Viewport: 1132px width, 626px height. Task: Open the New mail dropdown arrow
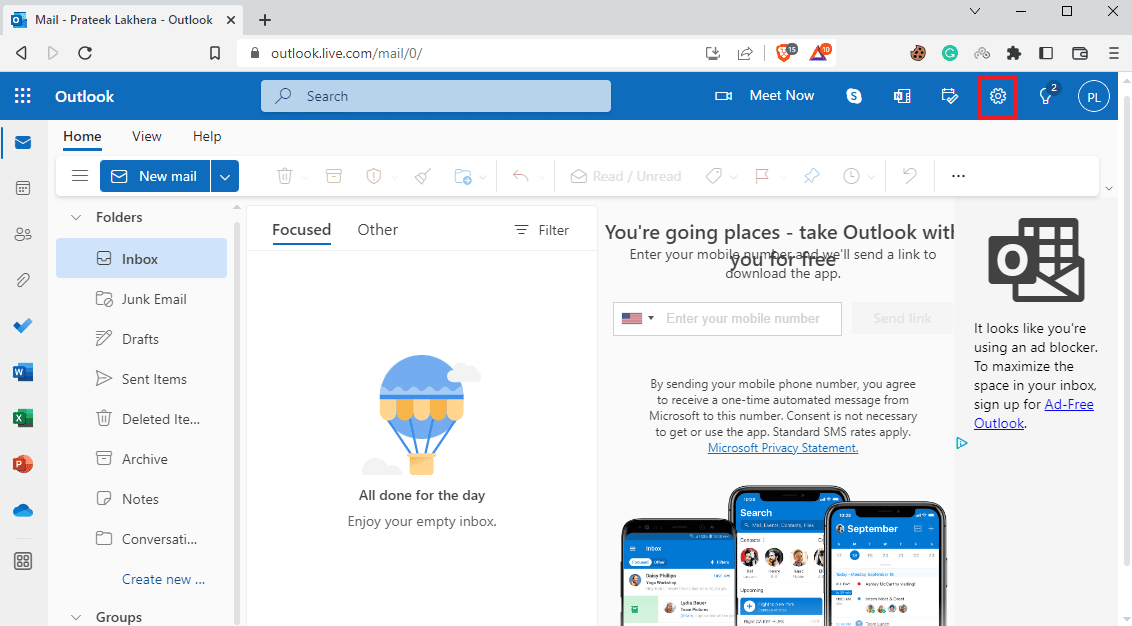click(x=225, y=176)
